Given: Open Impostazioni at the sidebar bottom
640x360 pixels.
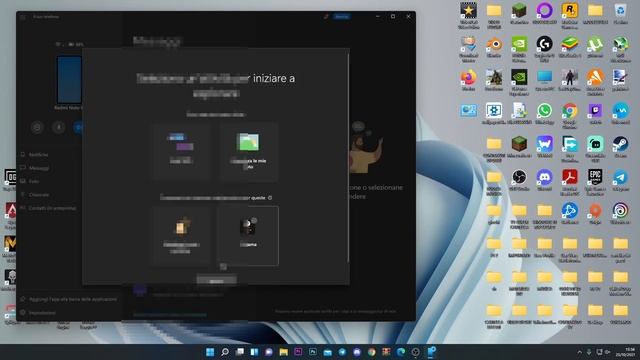Looking at the screenshot, I should point(42,313).
